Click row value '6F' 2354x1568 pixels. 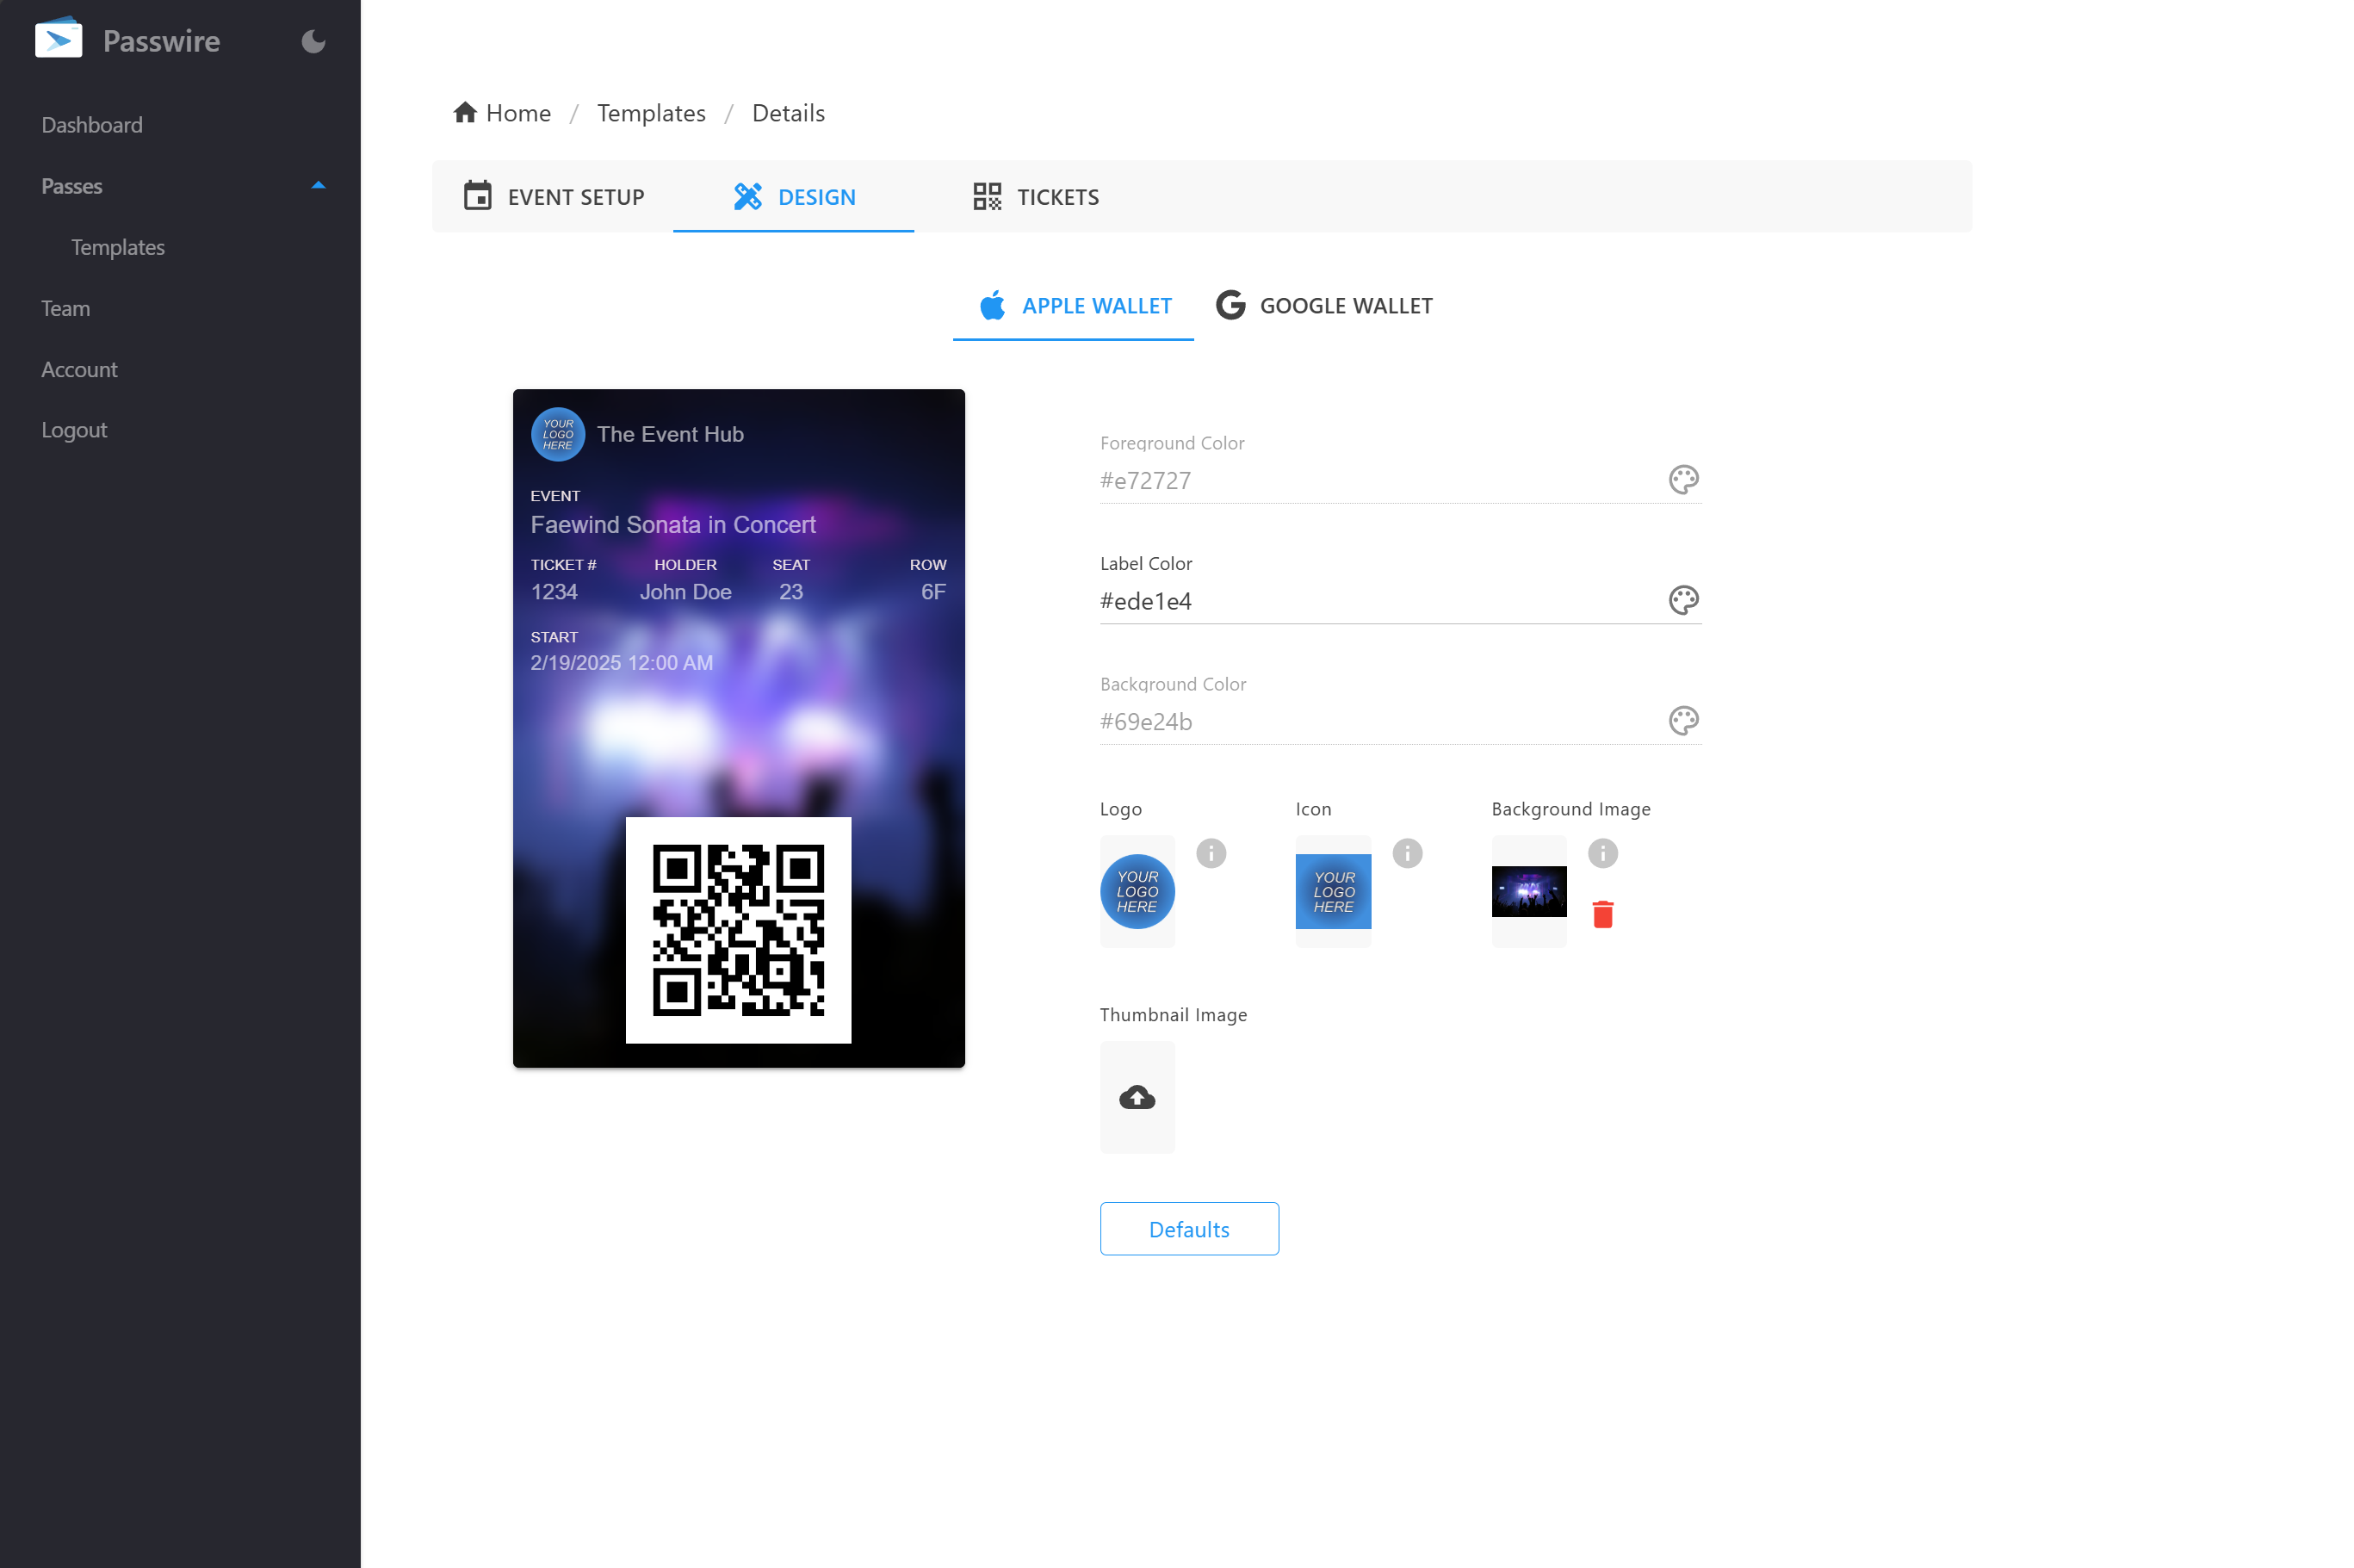coord(933,592)
